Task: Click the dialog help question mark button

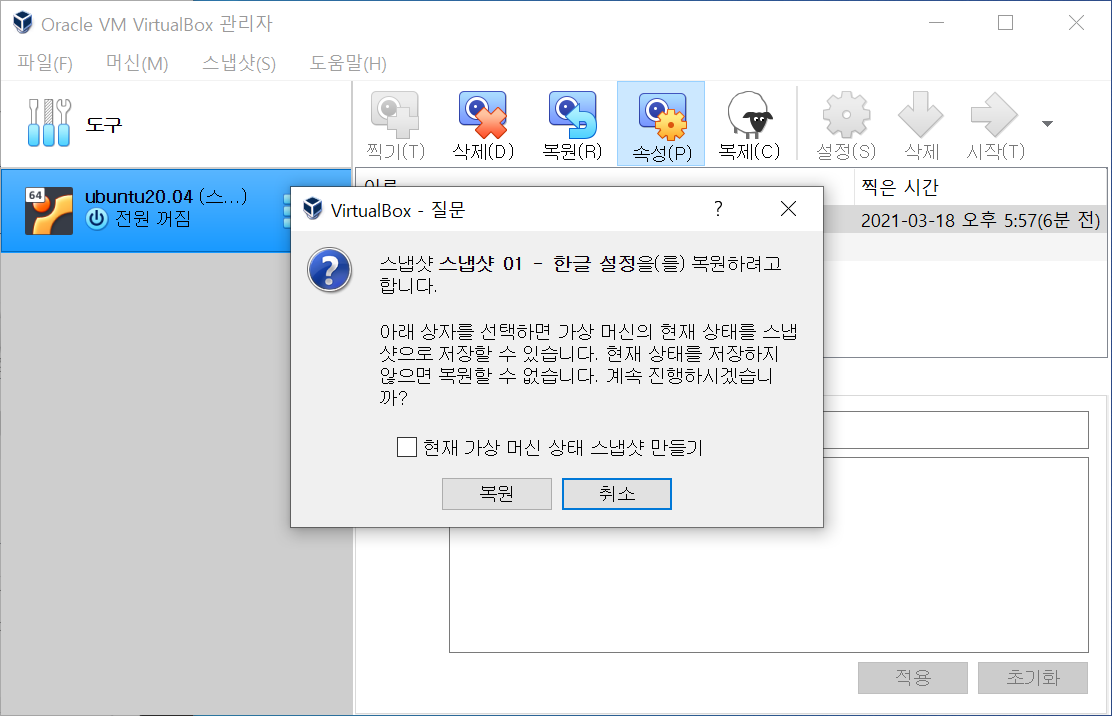Action: [x=718, y=209]
